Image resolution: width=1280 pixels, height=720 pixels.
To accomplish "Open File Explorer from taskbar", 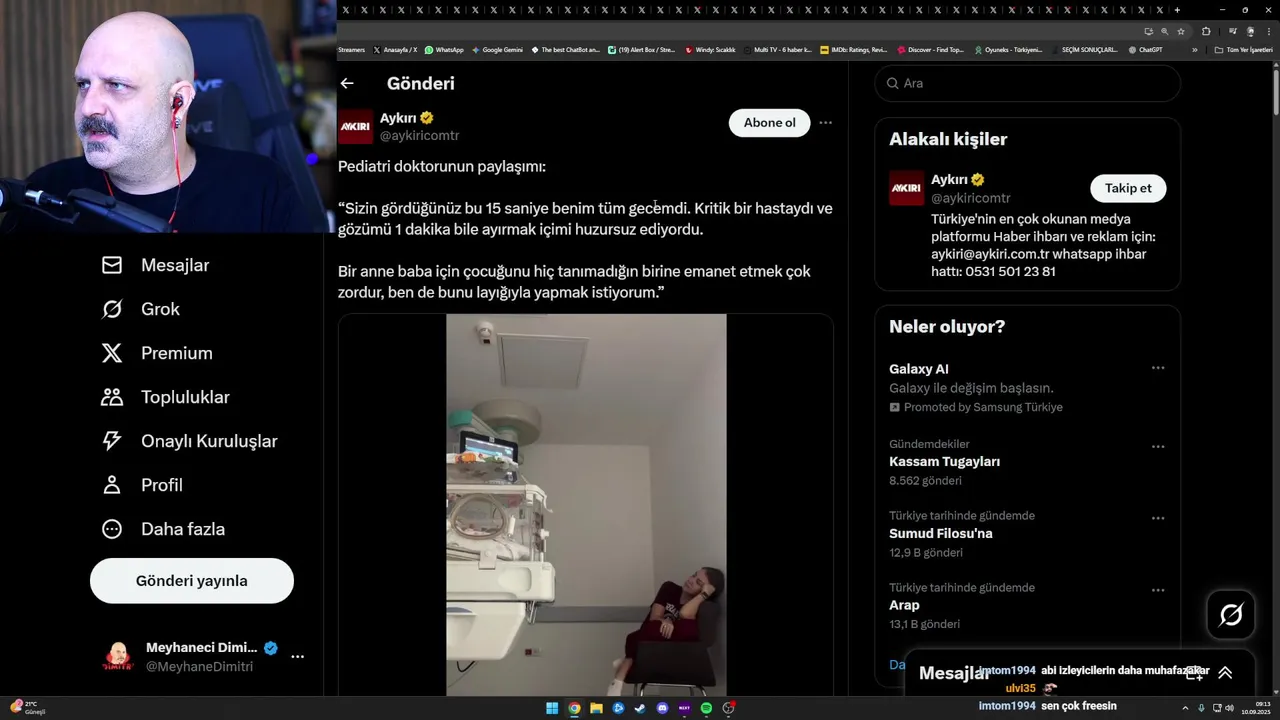I will 596,708.
